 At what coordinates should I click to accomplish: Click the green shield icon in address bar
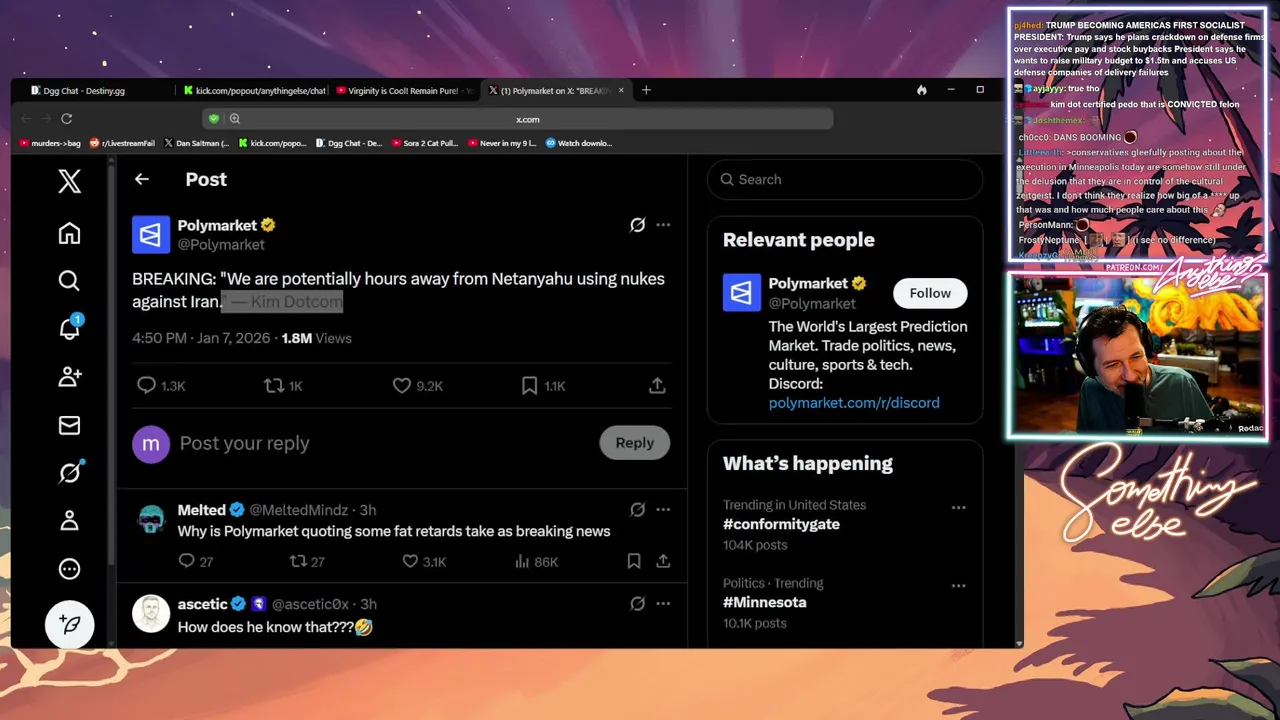[214, 119]
